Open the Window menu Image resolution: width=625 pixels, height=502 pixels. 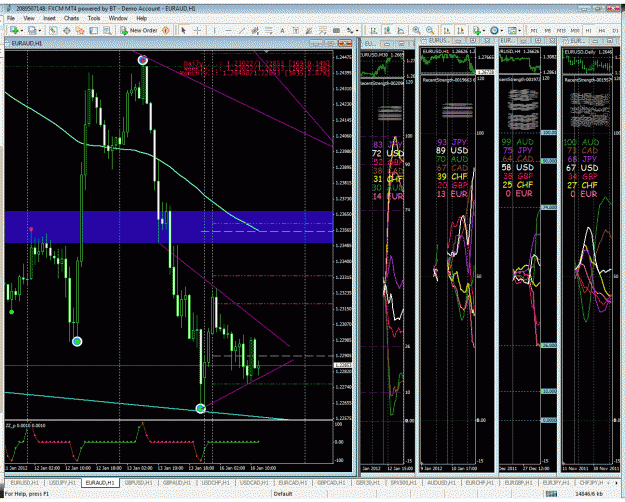click(x=118, y=18)
